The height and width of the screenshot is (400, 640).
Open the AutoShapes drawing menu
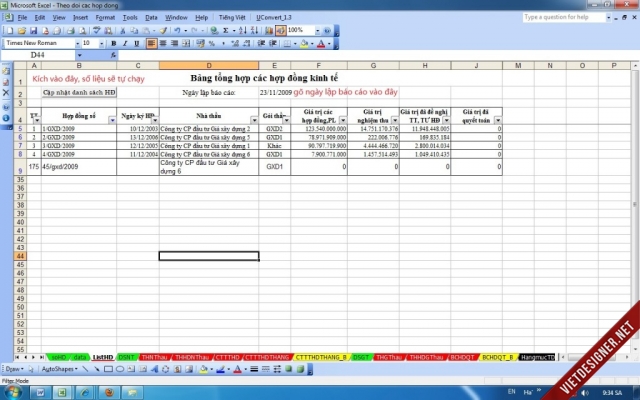tap(57, 369)
